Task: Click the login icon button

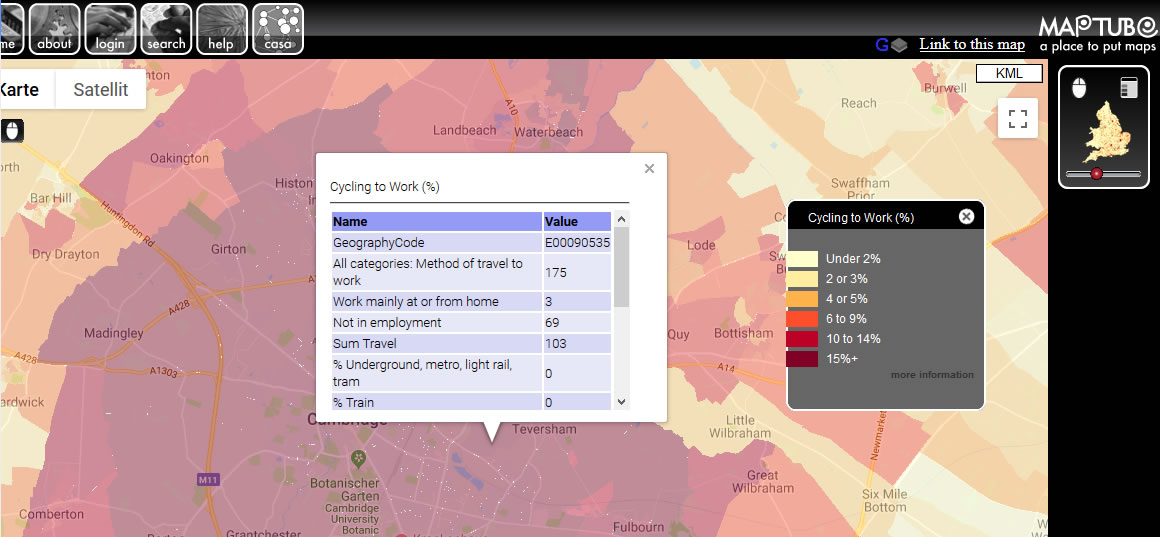Action: pos(110,28)
